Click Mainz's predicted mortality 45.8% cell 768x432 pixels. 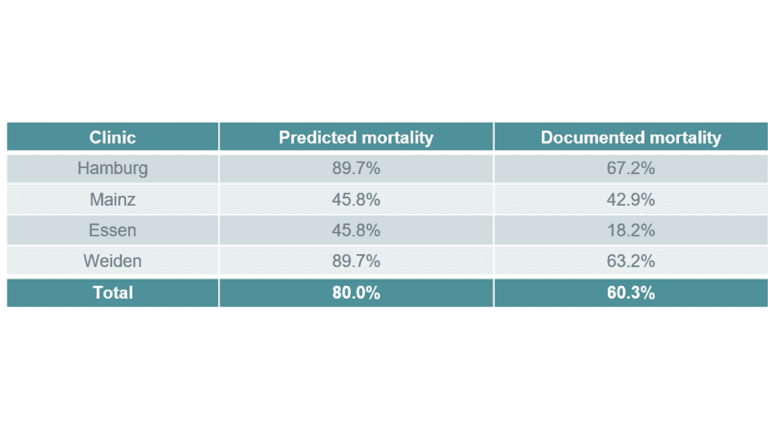356,199
